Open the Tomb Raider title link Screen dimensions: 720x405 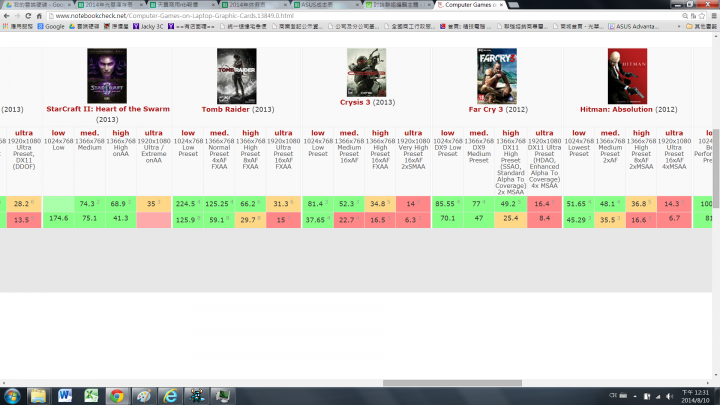click(x=225, y=109)
